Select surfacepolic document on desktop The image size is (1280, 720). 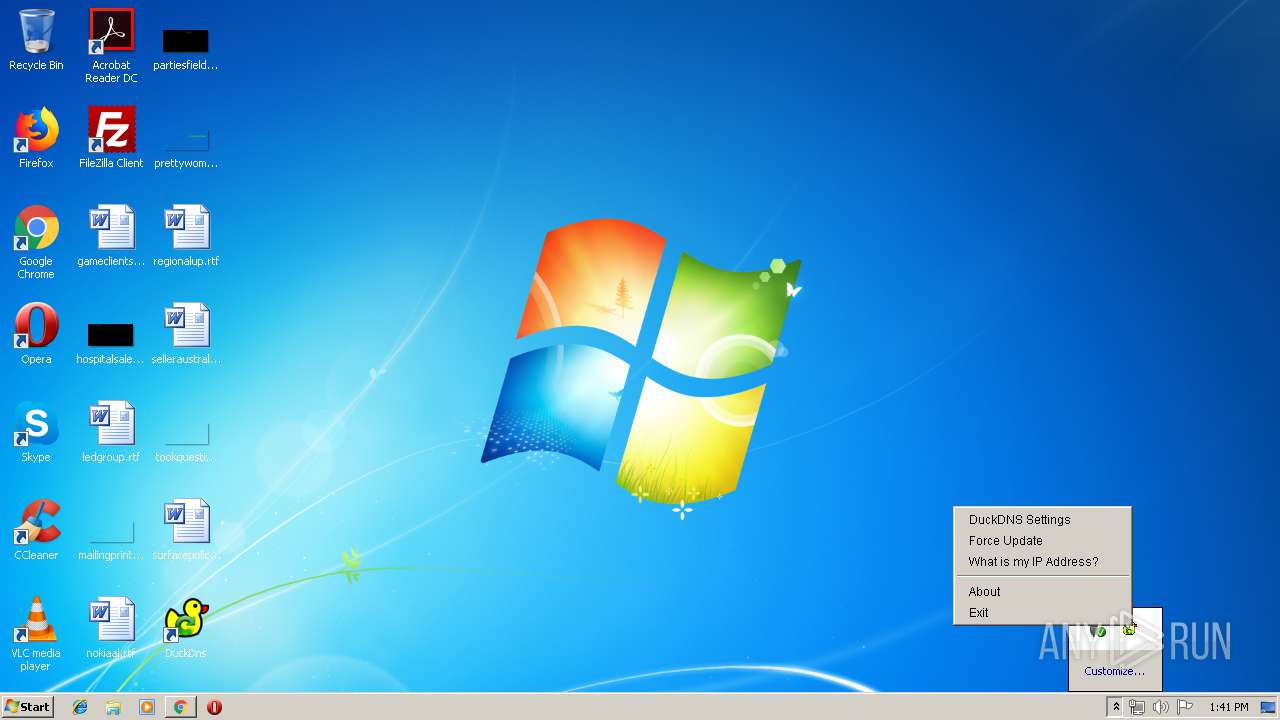click(x=186, y=530)
